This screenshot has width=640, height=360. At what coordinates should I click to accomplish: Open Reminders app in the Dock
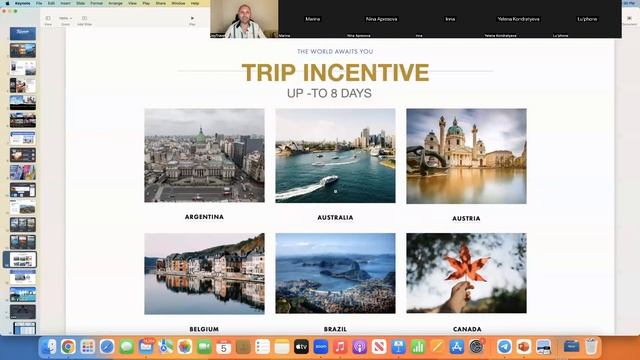[262, 347]
